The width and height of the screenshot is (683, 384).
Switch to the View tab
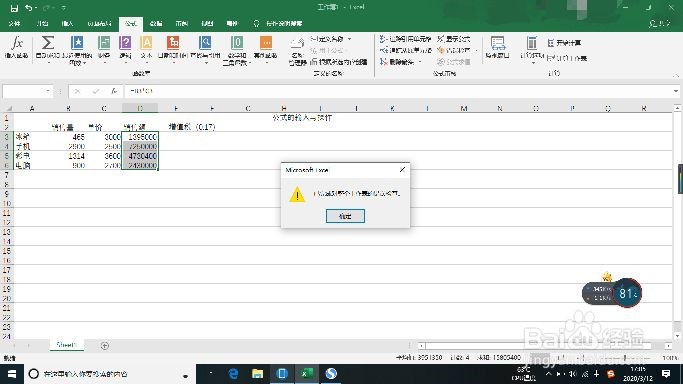point(207,24)
